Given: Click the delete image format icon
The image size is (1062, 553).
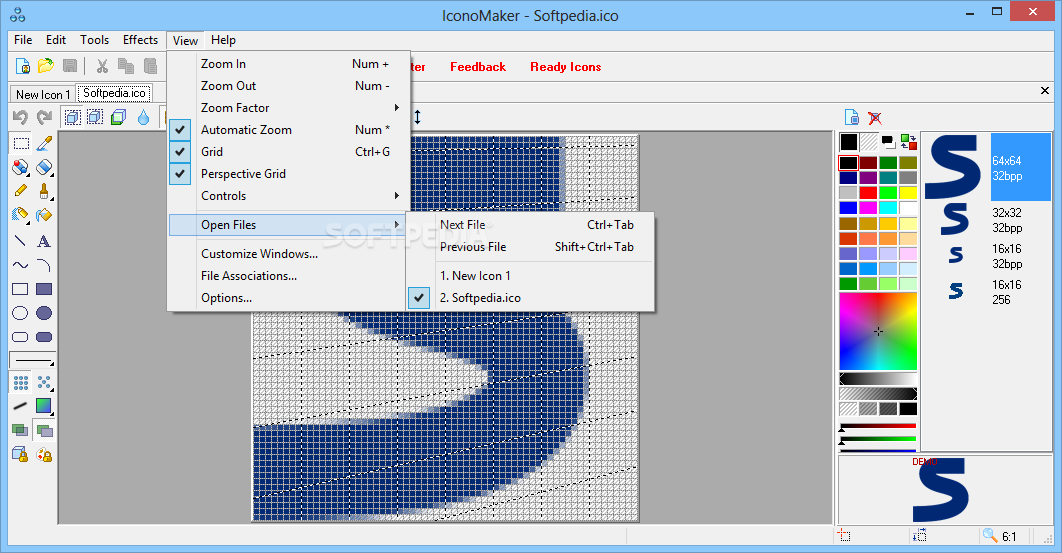Looking at the screenshot, I should pyautogui.click(x=875, y=117).
